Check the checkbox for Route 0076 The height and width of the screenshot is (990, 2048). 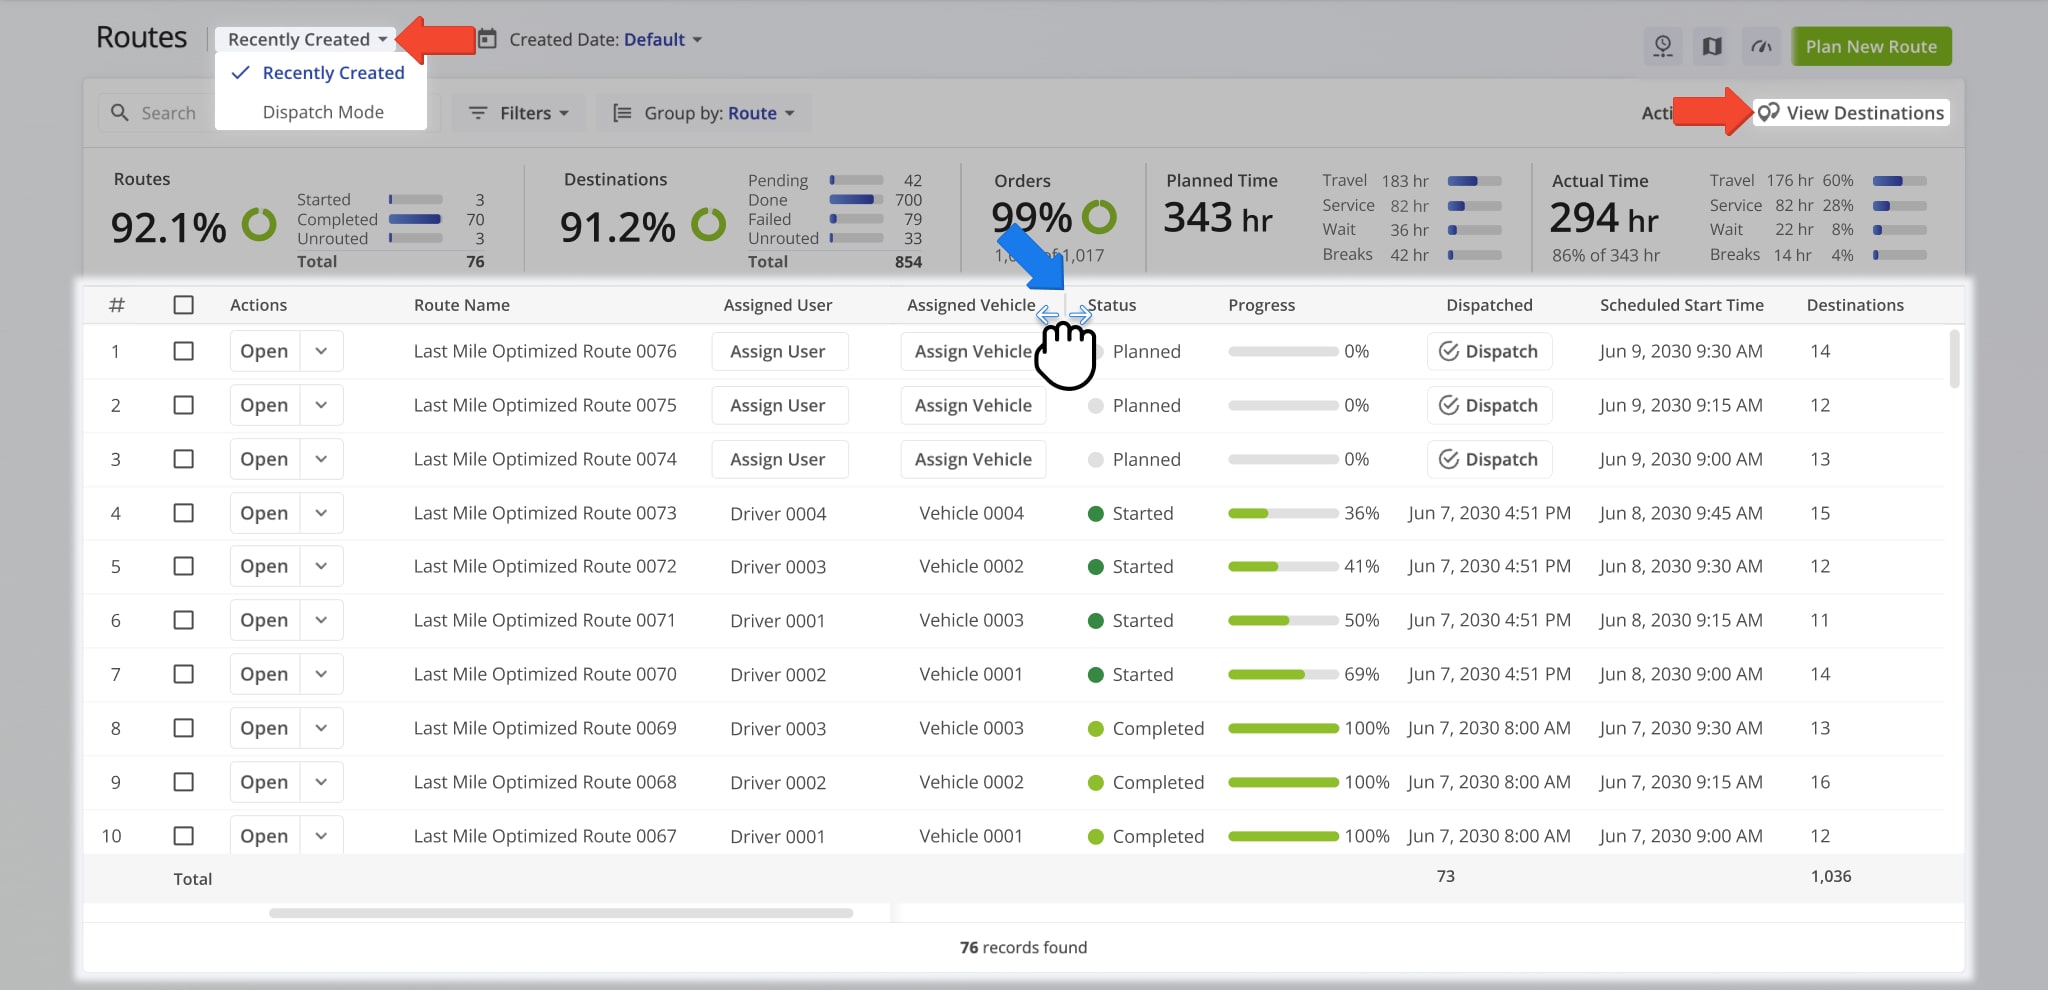184,351
